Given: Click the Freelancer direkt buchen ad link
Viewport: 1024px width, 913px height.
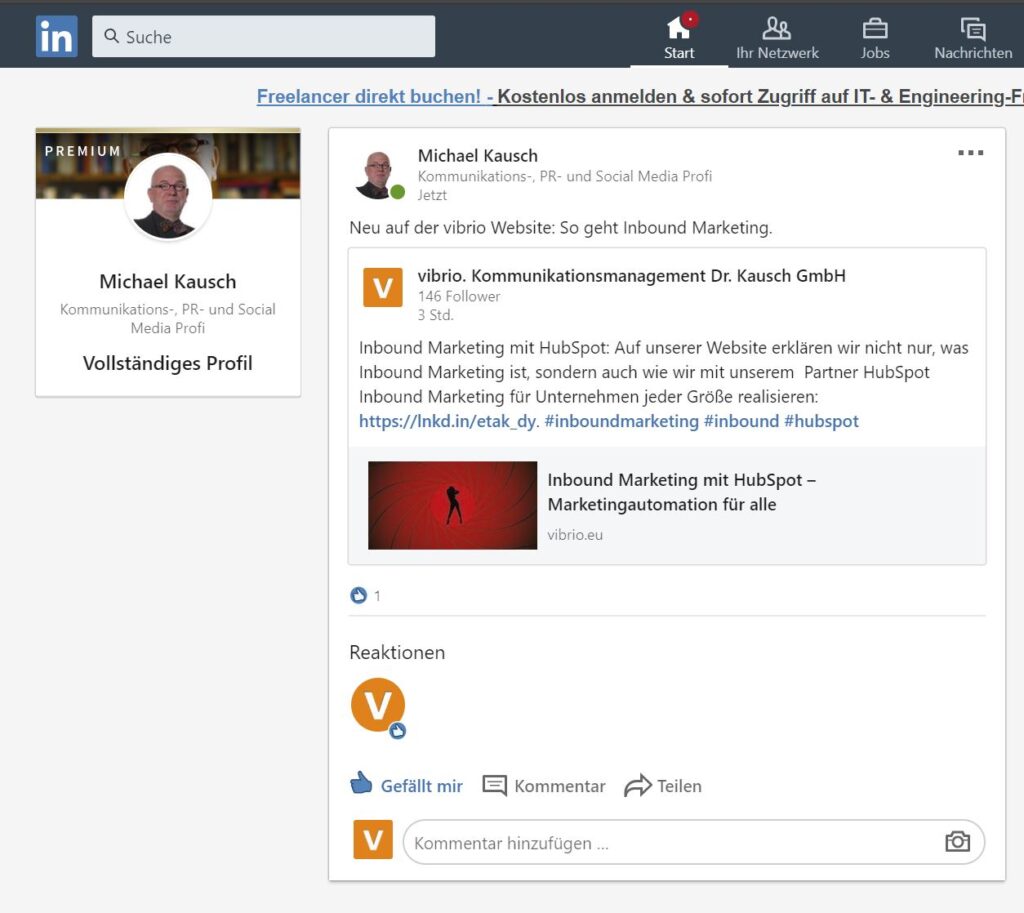Looking at the screenshot, I should coord(375,97).
